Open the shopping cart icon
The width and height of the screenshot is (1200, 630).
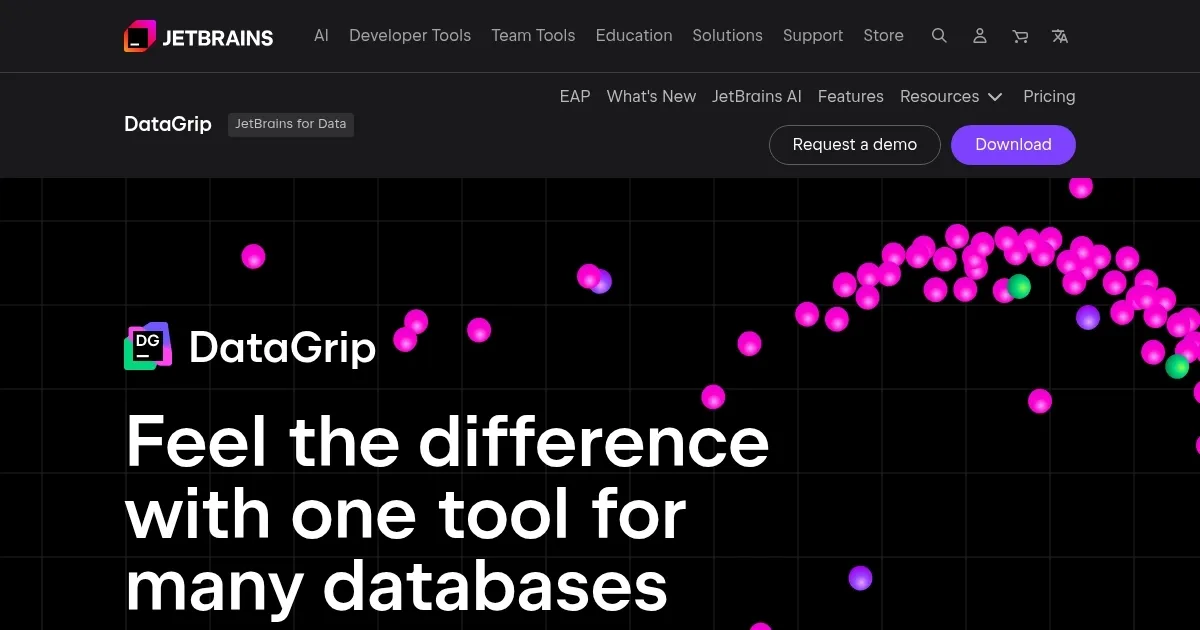pyautogui.click(x=1019, y=35)
